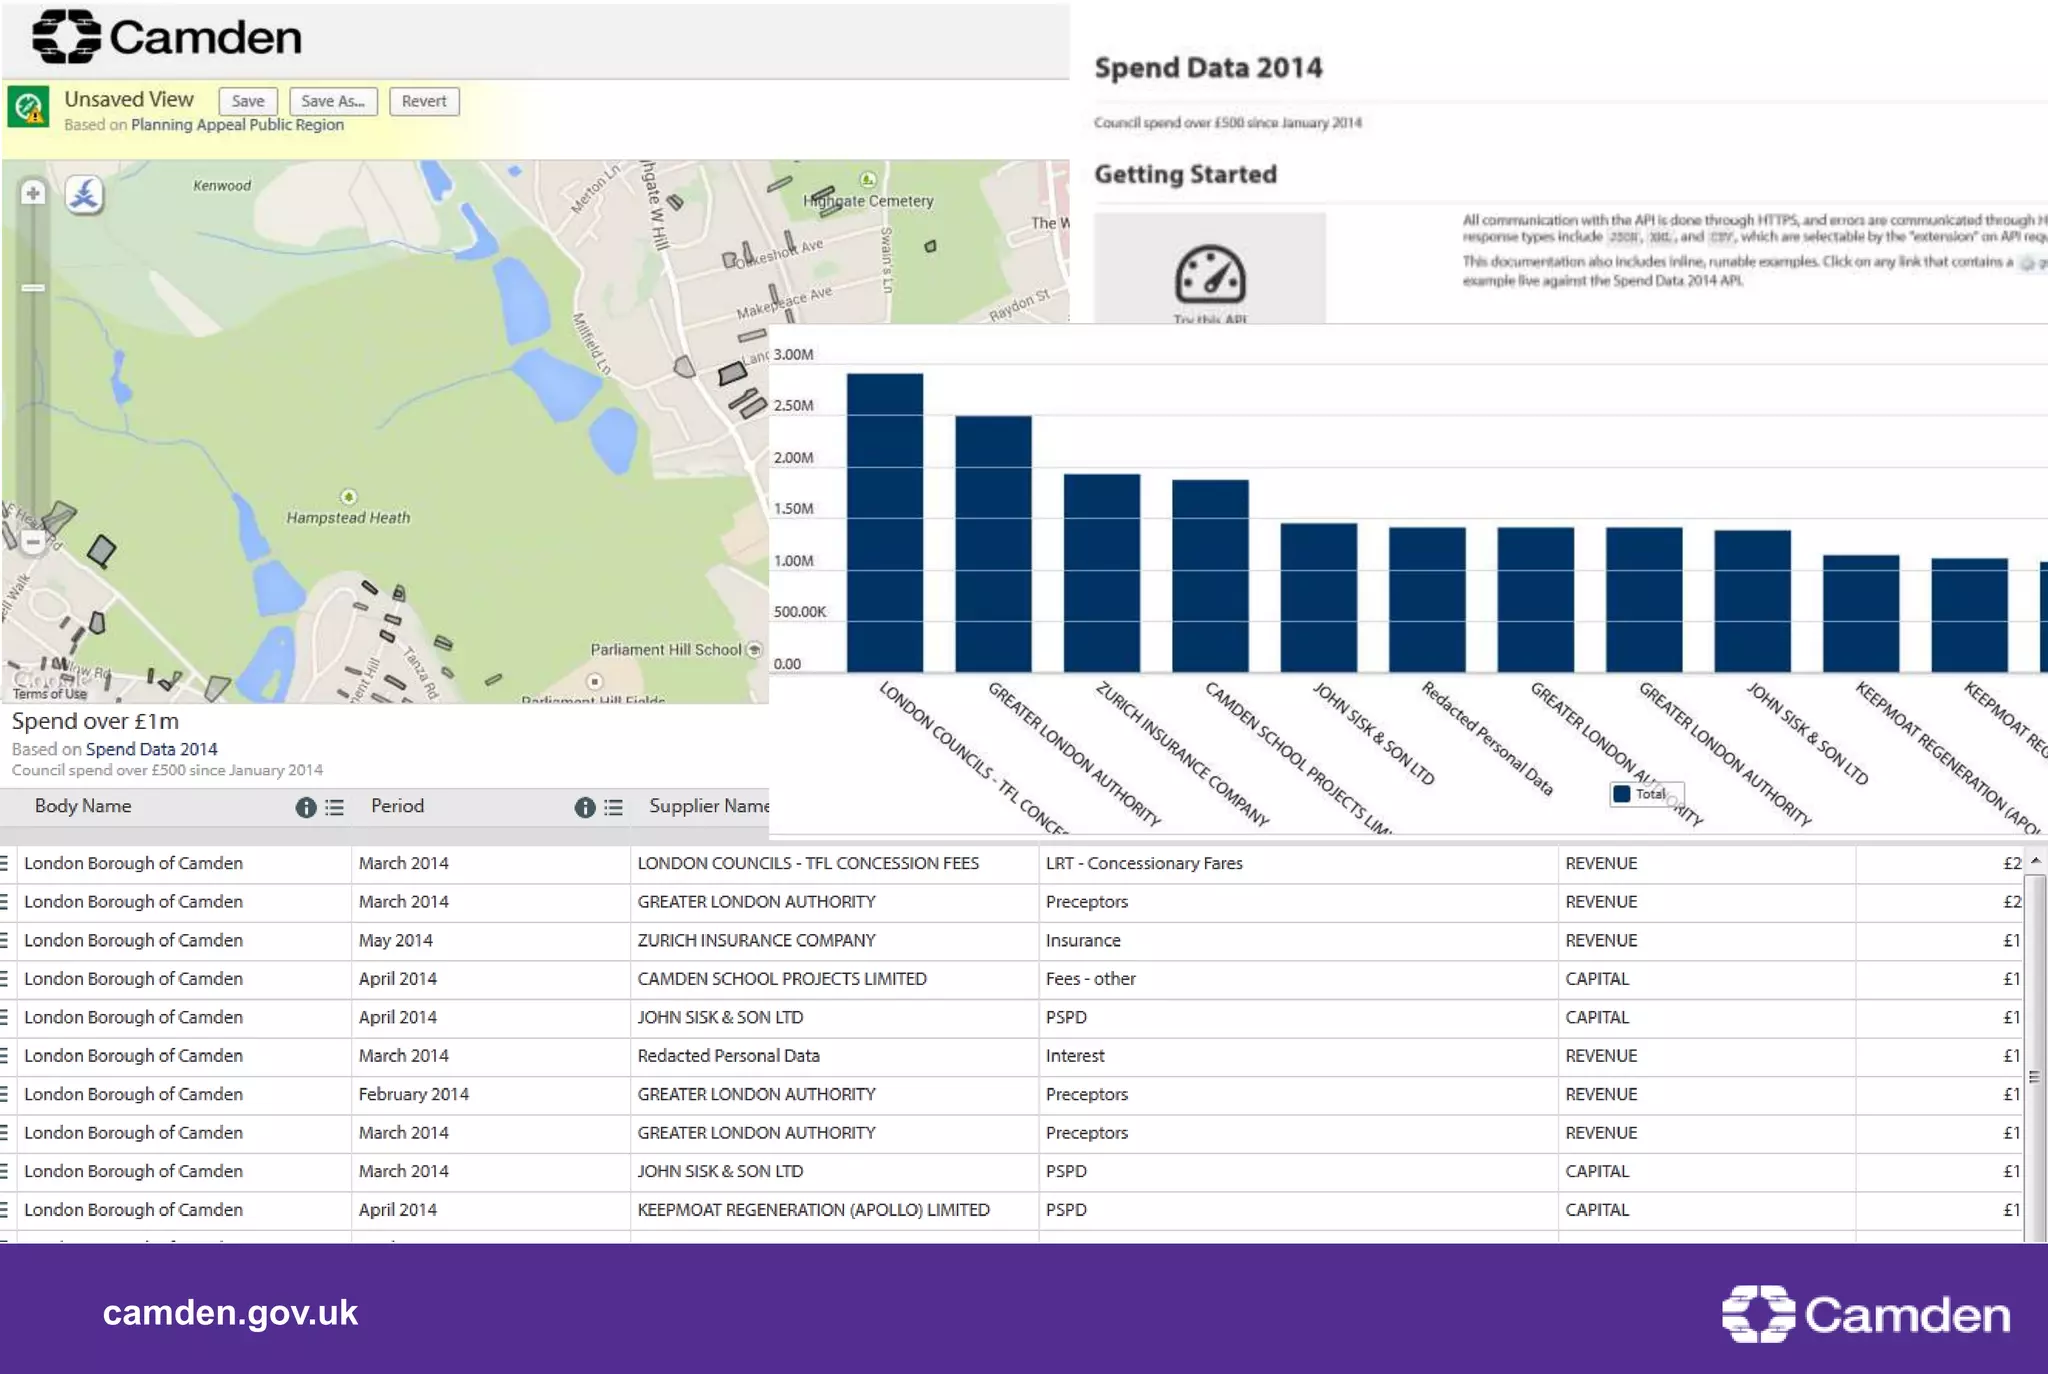This screenshot has width=2048, height=1374.
Task: Revert the unsaved view
Action: click(424, 101)
